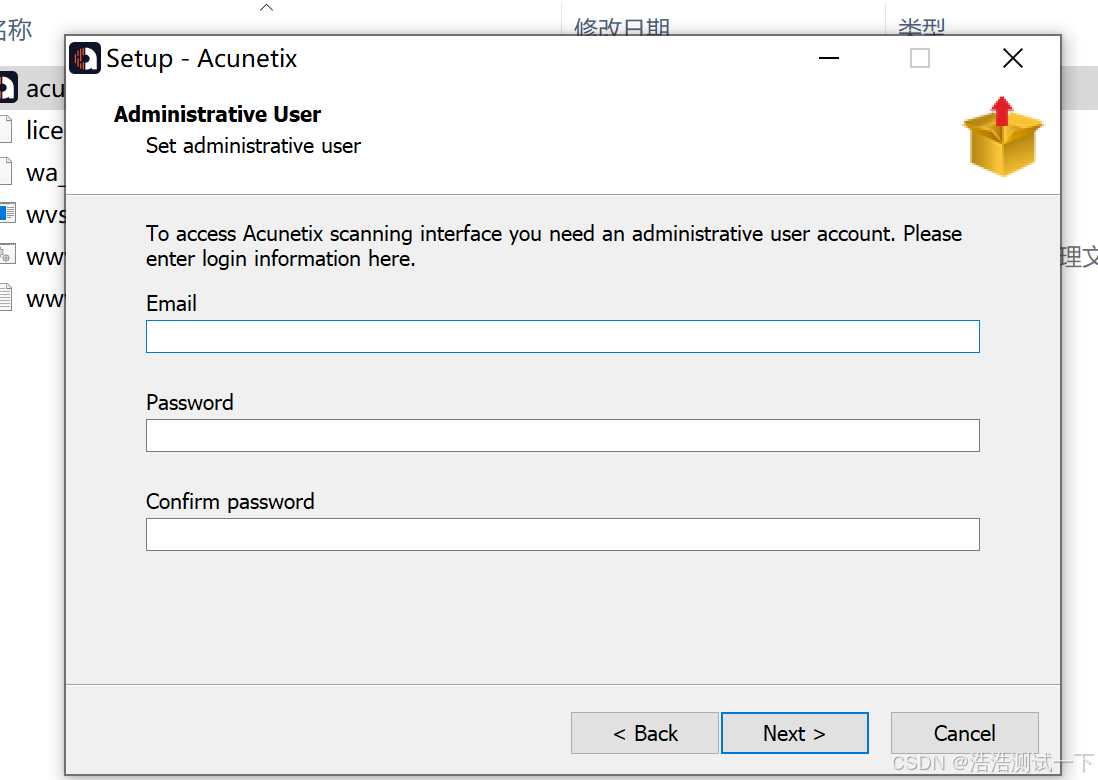
Task: Select the Confirm password field
Action: 562,534
